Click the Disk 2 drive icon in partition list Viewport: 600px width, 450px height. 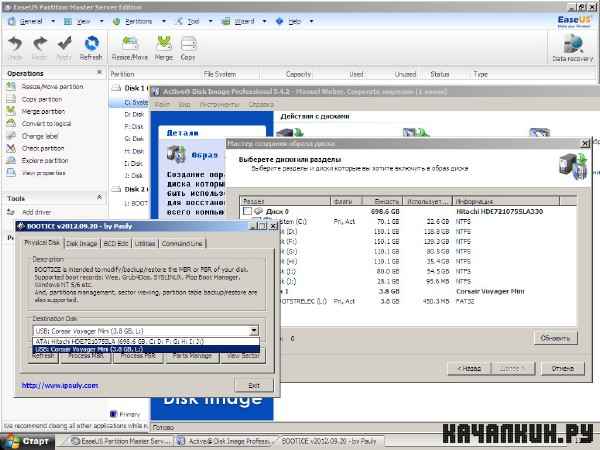116,189
